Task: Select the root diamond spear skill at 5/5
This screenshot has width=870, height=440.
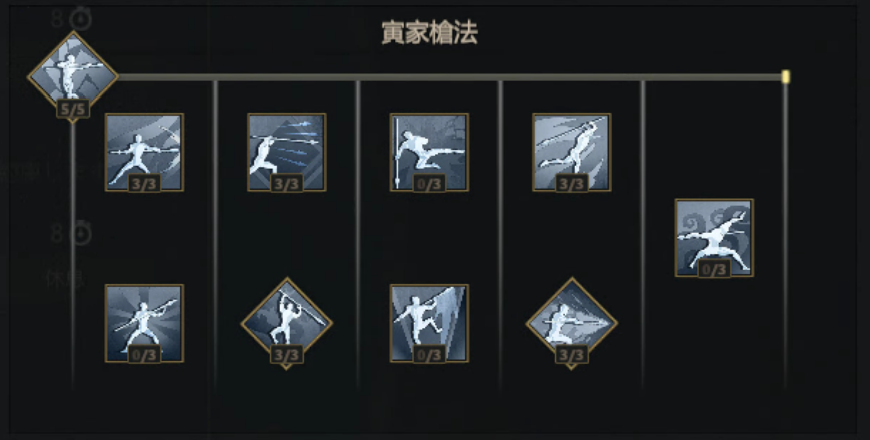Action: click(x=73, y=75)
